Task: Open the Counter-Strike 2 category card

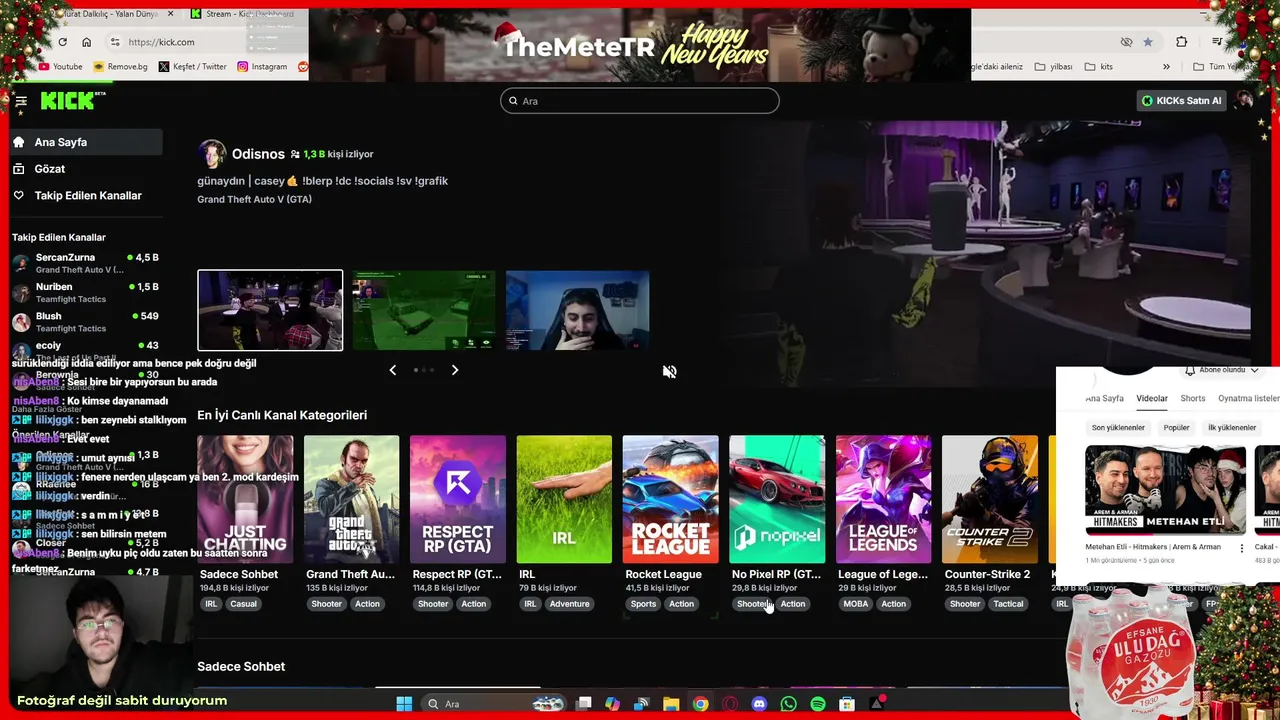Action: (x=990, y=499)
